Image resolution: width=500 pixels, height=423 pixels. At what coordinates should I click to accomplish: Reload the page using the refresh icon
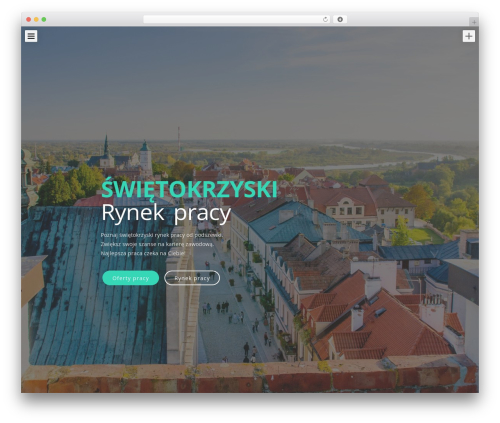point(325,19)
